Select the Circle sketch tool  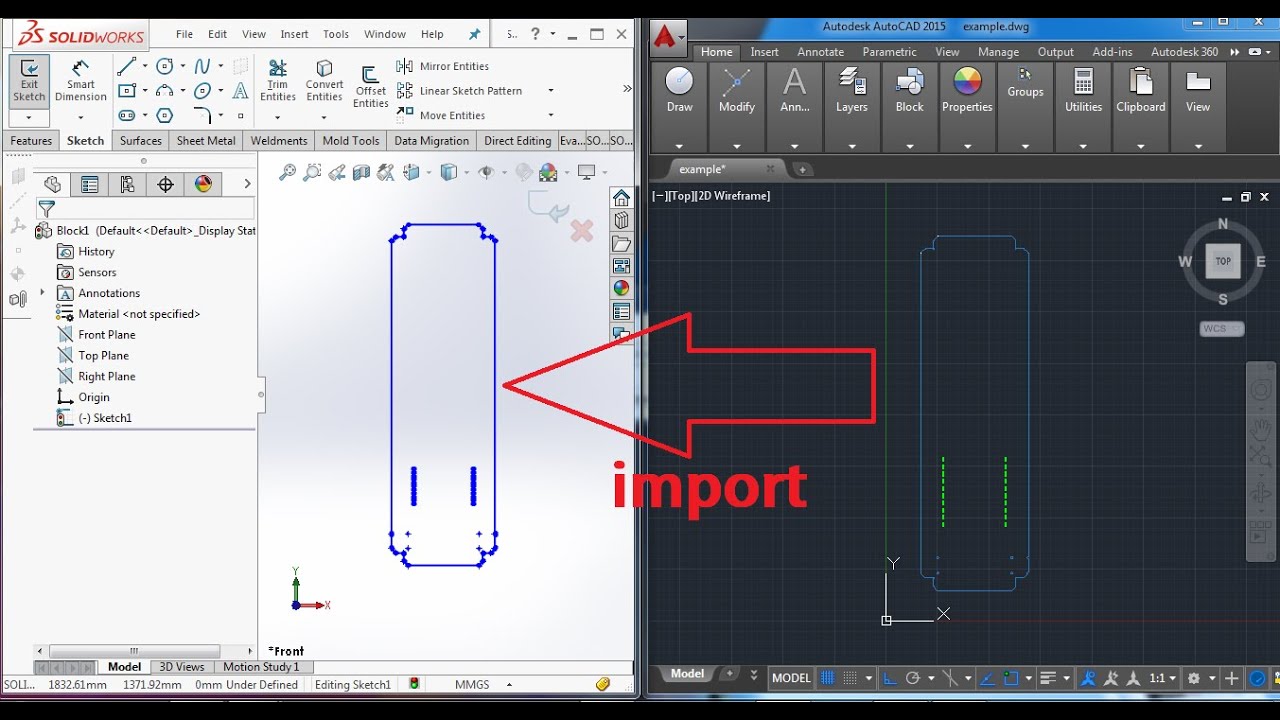[x=164, y=67]
